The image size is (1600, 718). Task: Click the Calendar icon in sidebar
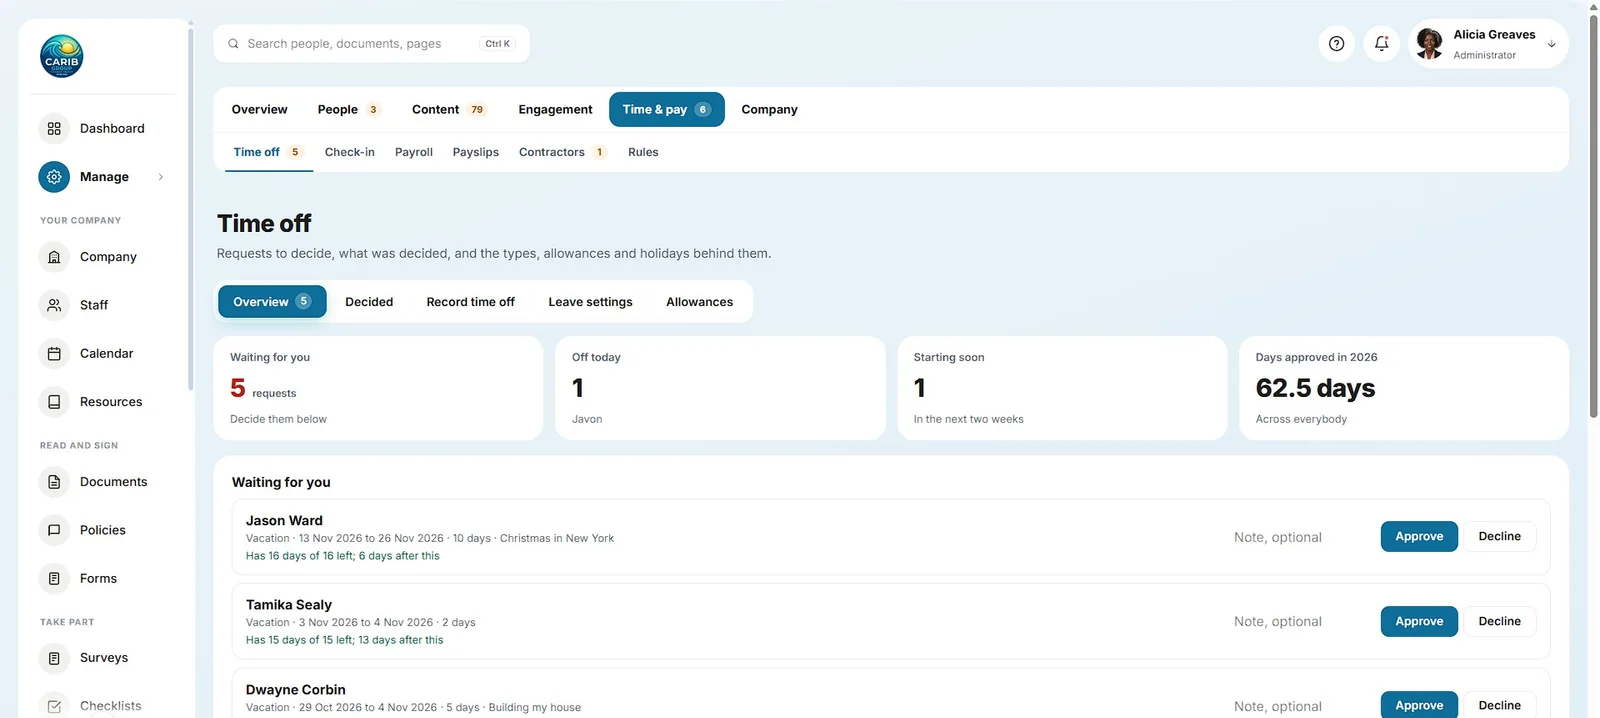(54, 354)
